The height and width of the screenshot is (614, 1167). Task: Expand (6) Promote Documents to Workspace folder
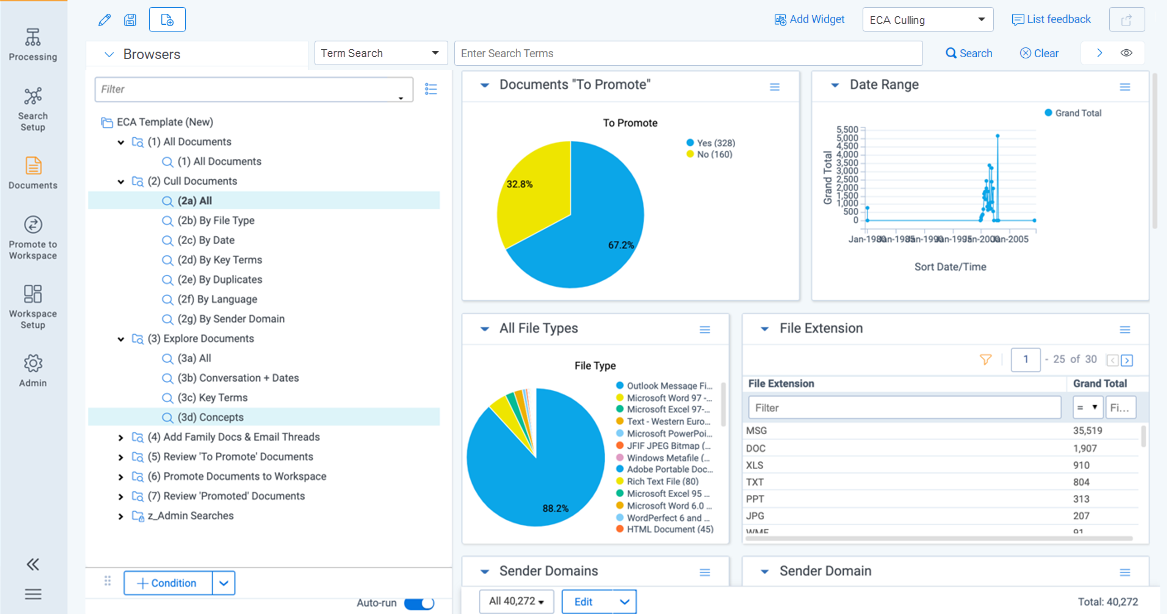click(121, 477)
